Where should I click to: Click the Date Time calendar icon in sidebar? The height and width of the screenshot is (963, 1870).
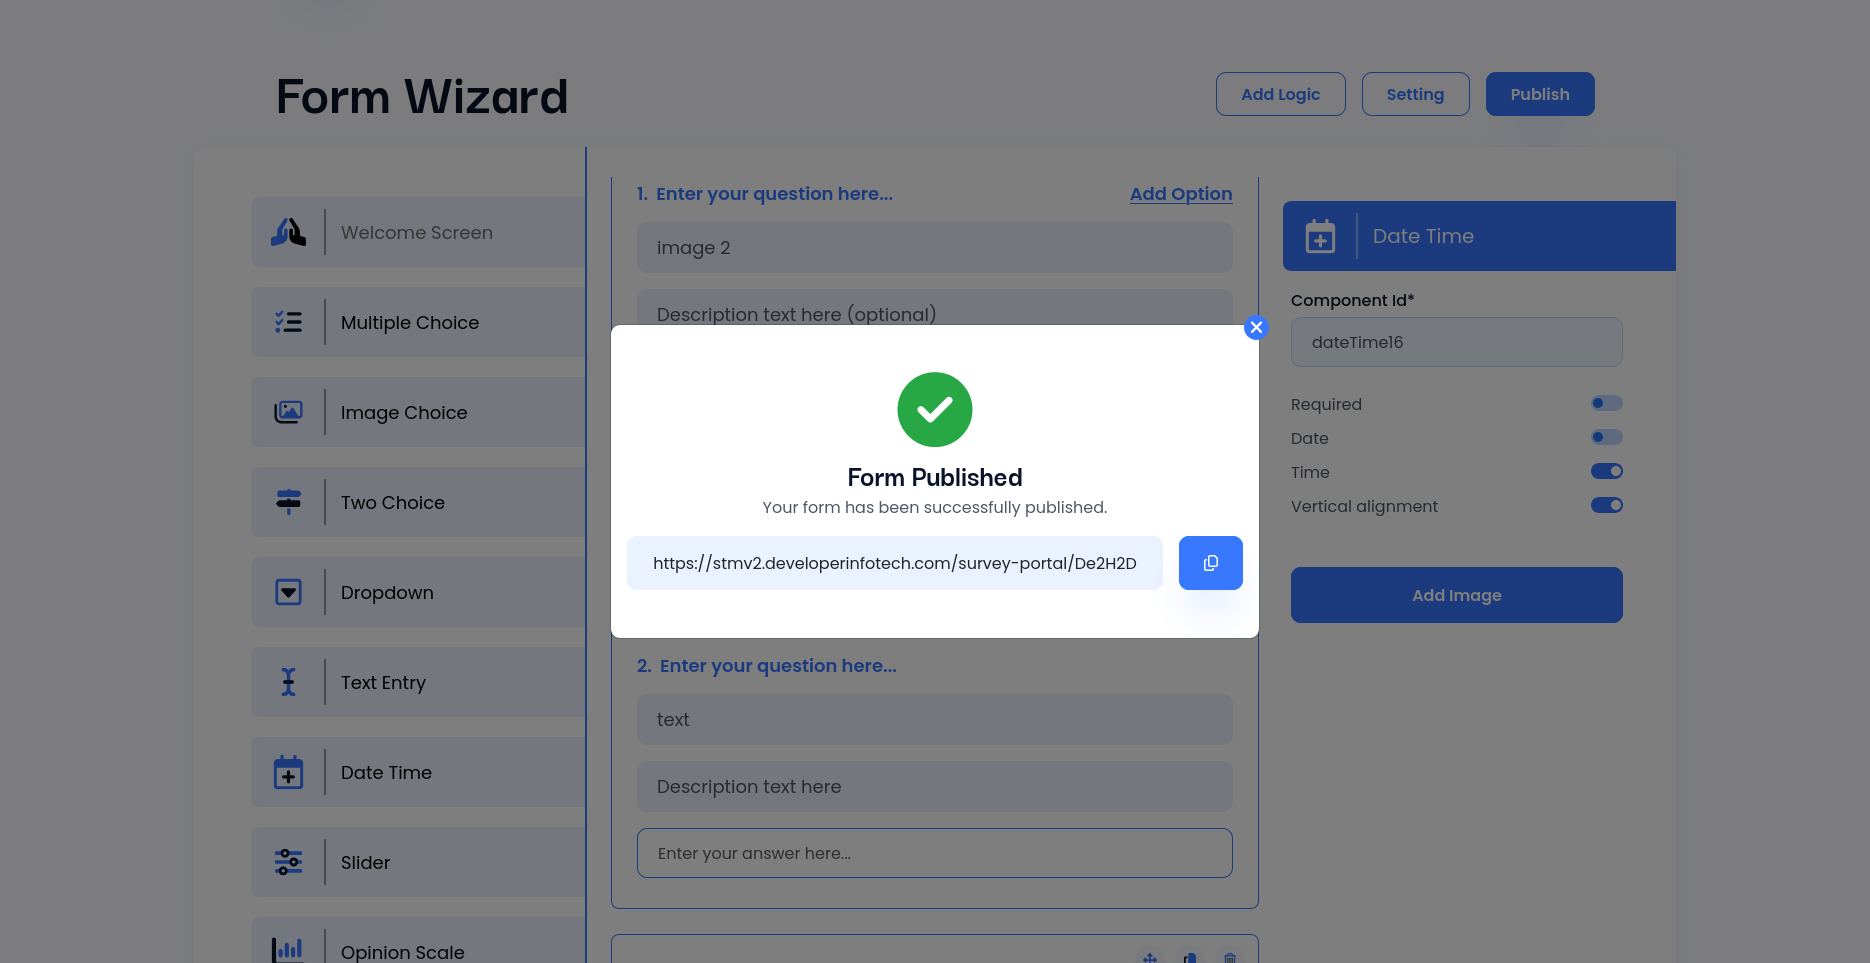pyautogui.click(x=289, y=772)
